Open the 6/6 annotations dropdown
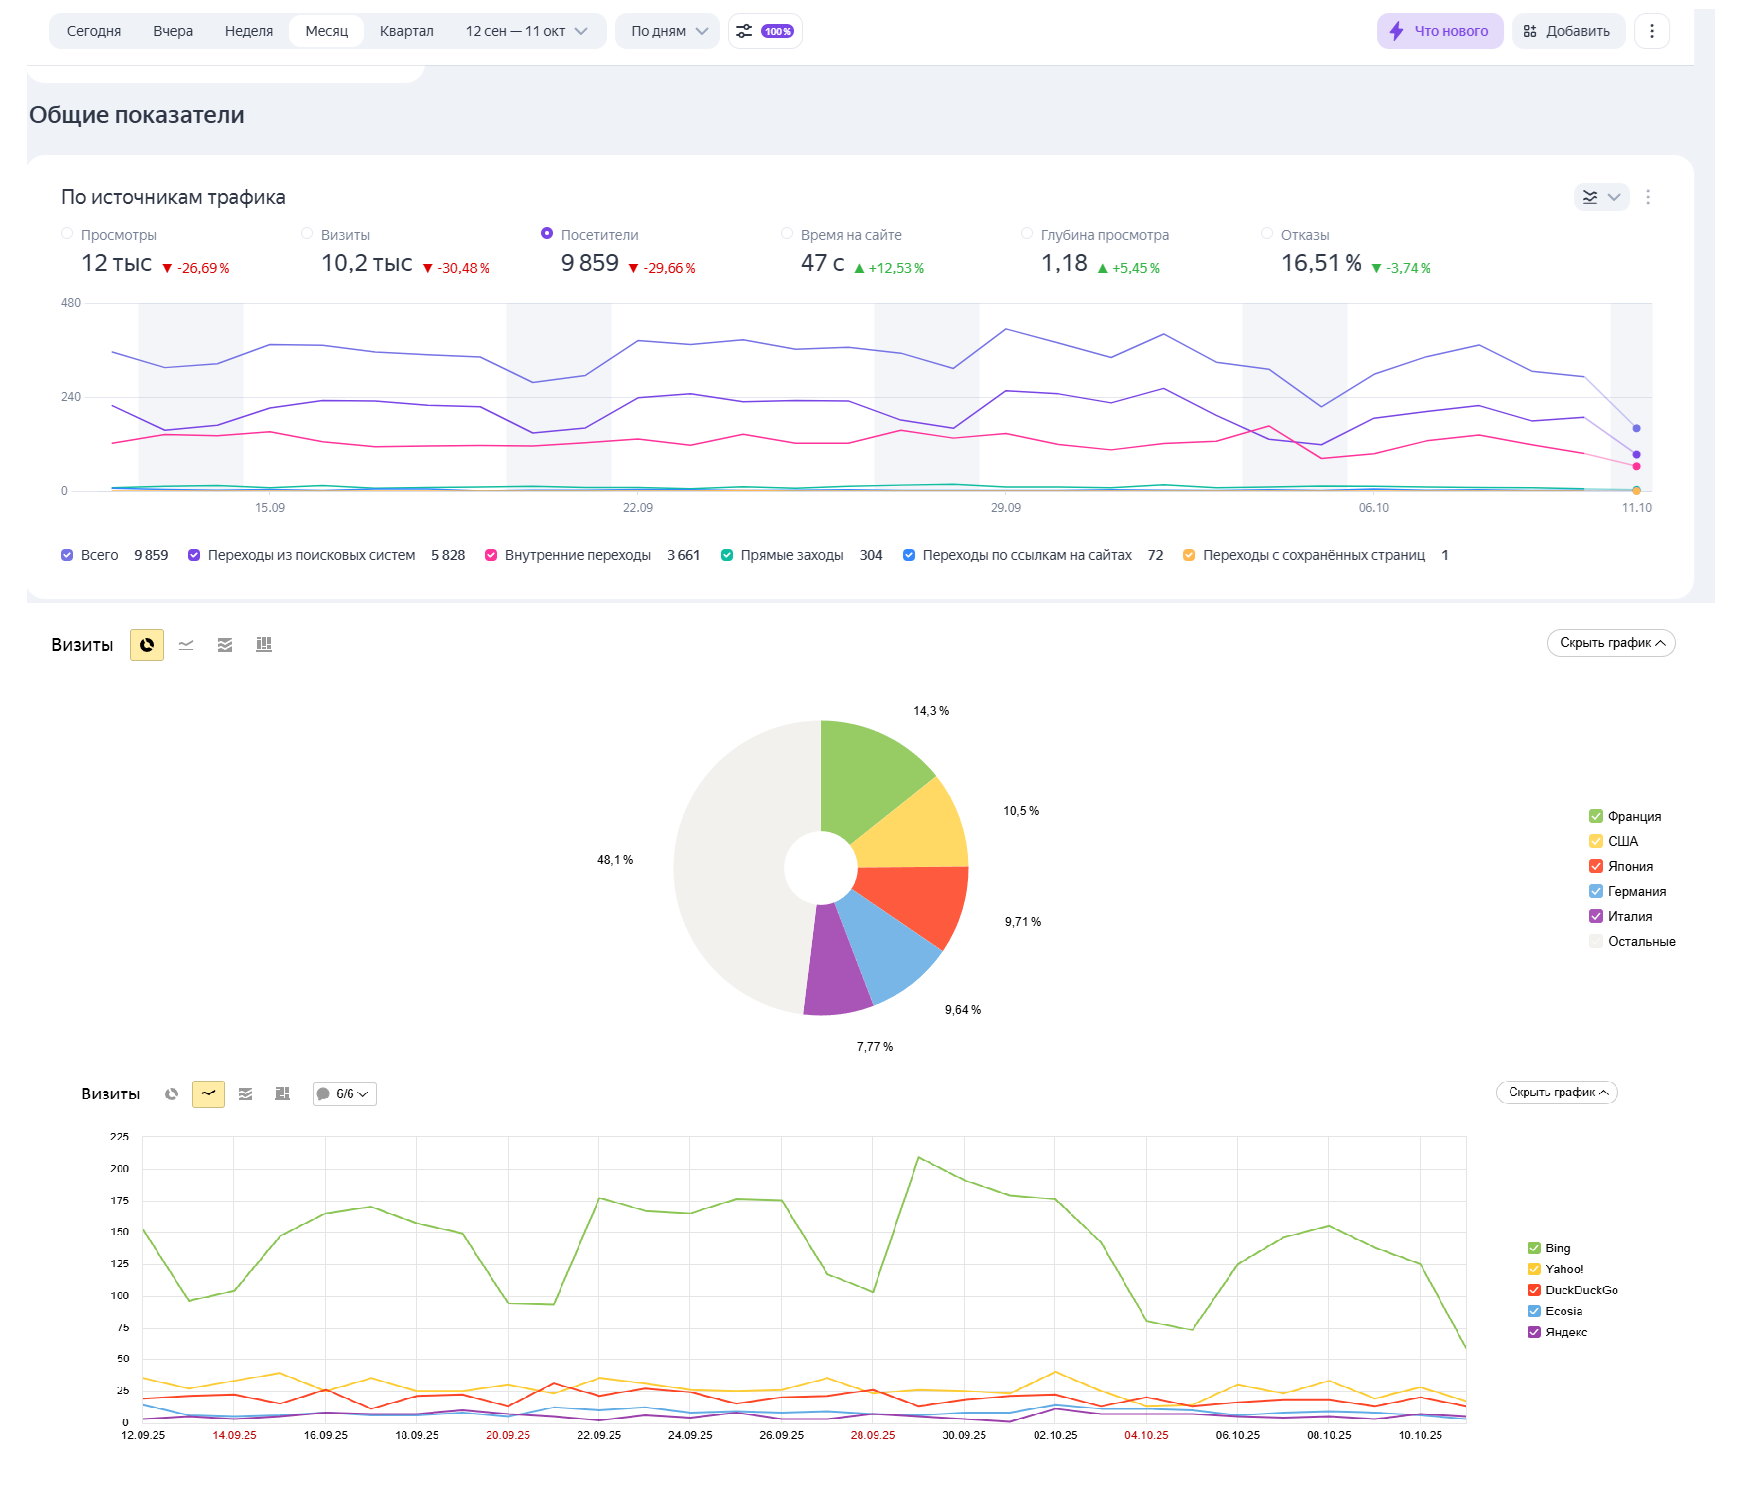Viewport: 1739px width, 1488px height. 345,1094
